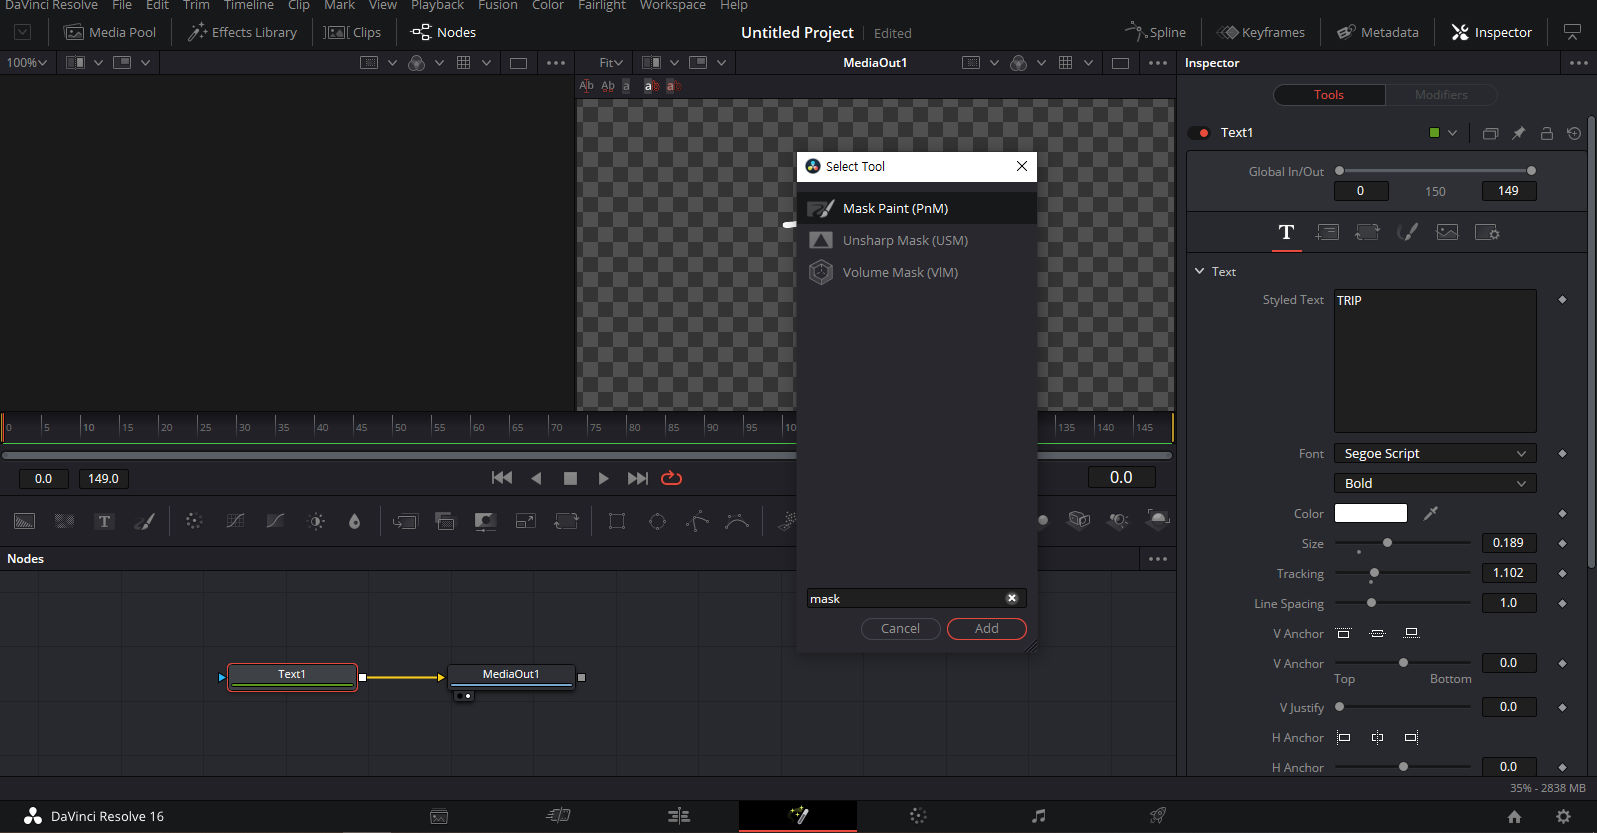
Task: Open the Image tab in Inspector
Action: pyautogui.click(x=1447, y=232)
